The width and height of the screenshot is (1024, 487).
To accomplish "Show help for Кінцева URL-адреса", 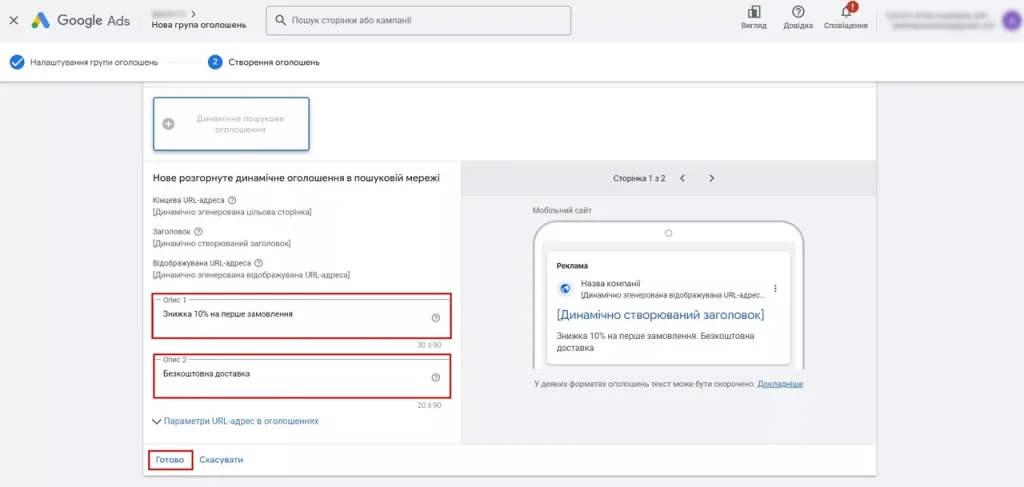I will click(232, 200).
